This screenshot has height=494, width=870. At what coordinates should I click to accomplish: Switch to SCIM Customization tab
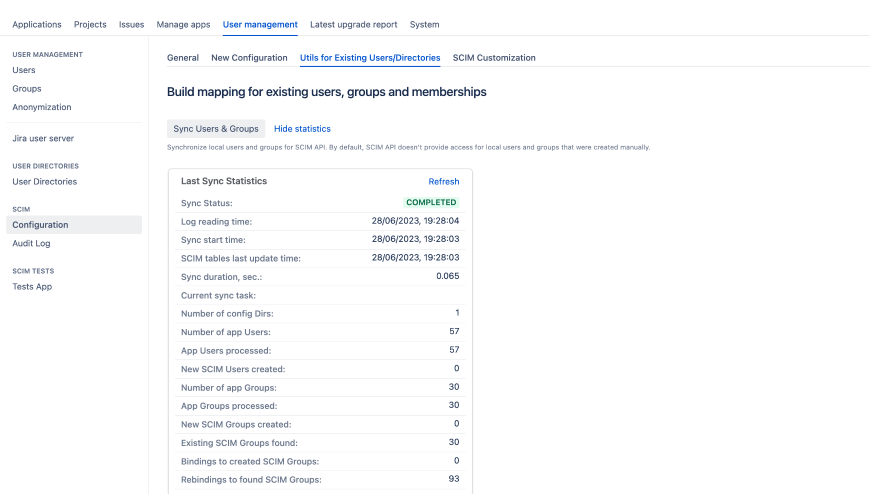point(494,58)
